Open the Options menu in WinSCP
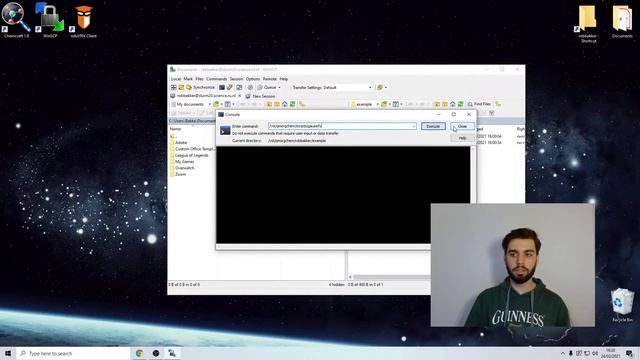The height and width of the screenshot is (360, 640). [253, 79]
